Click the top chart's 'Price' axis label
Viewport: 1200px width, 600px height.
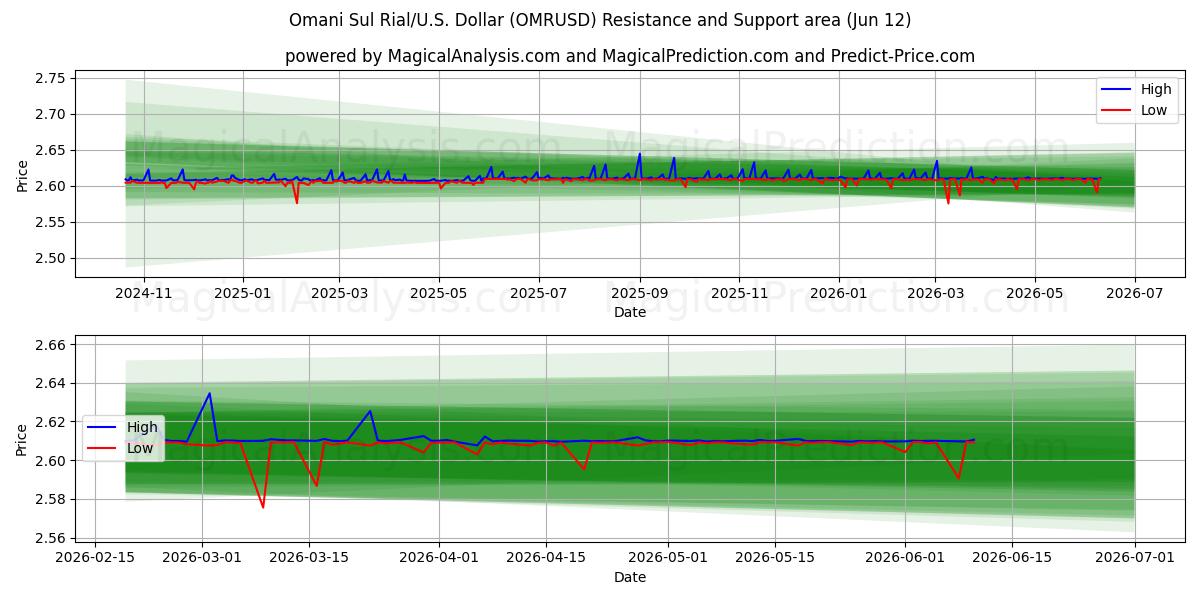[22, 173]
